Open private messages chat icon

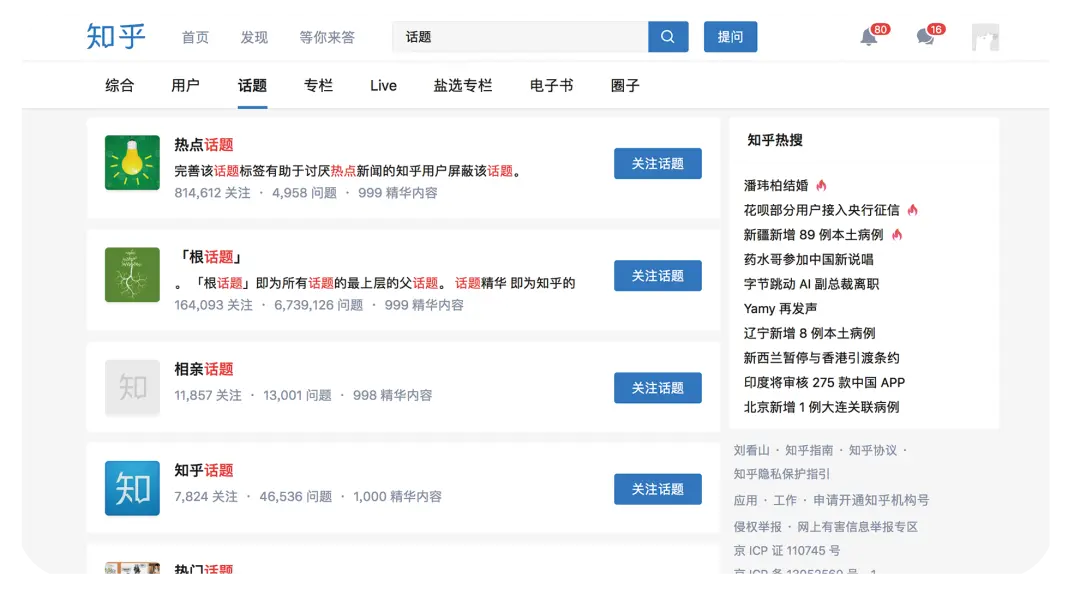coord(925,38)
